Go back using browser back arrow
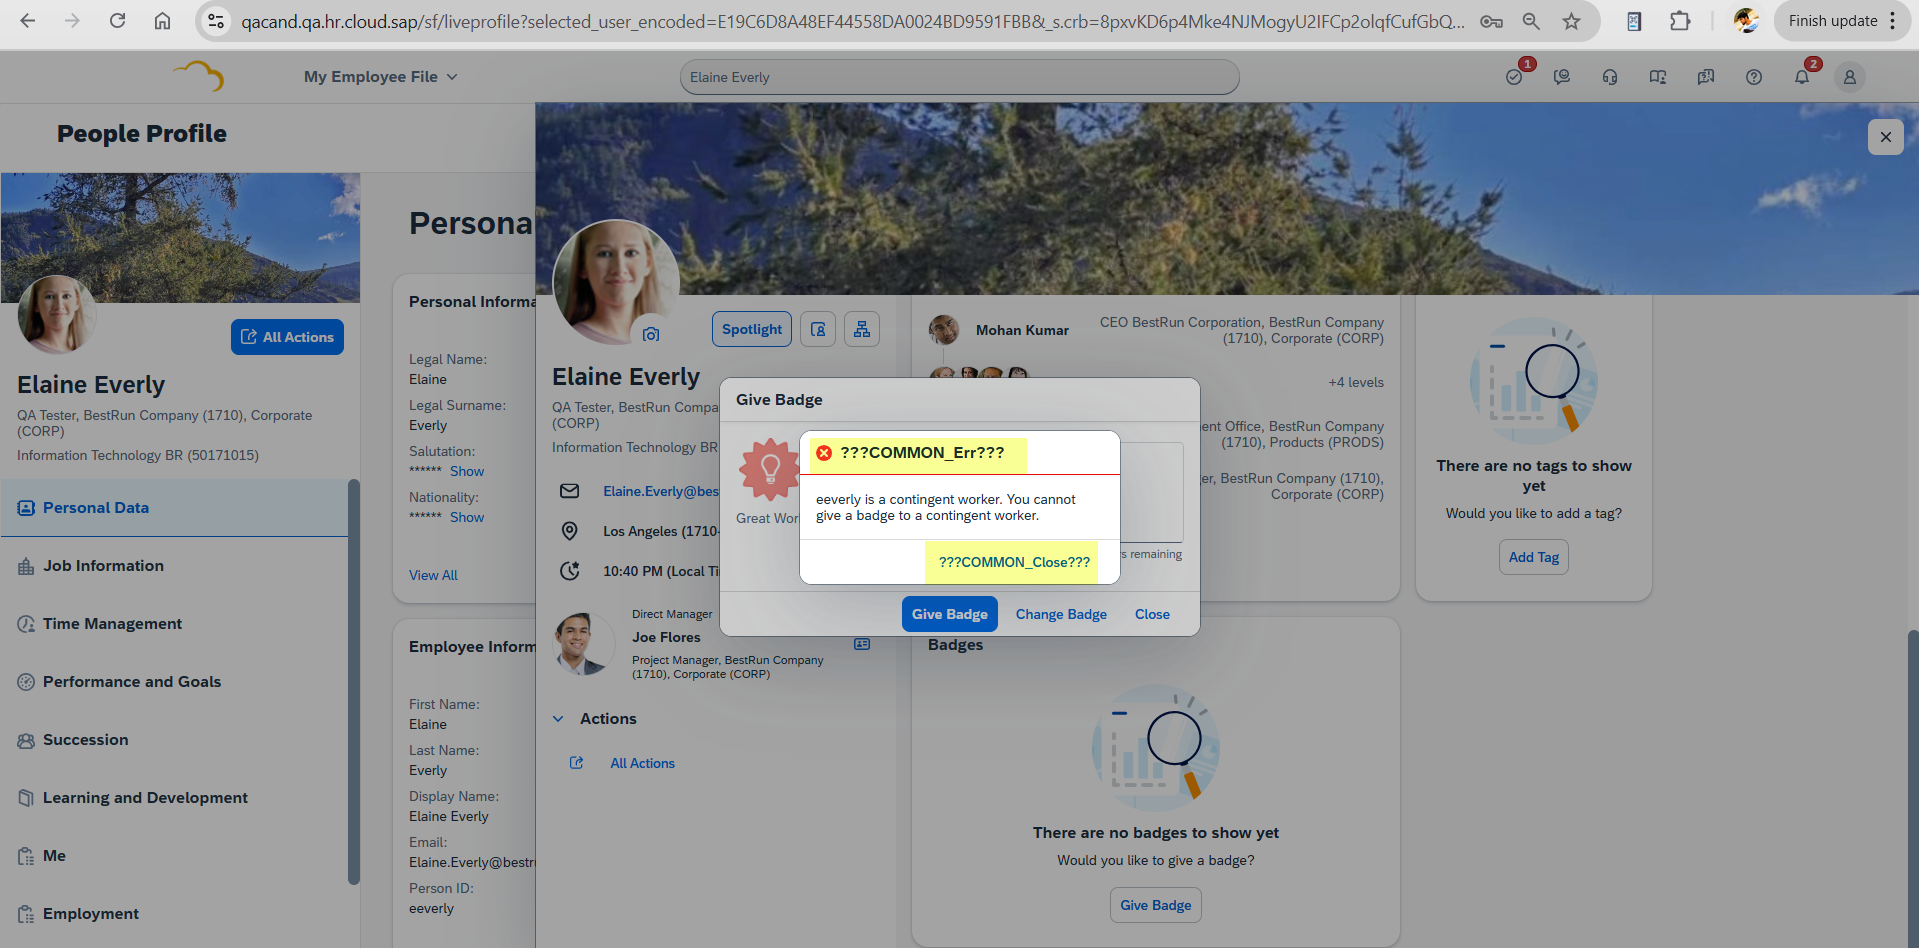The height and width of the screenshot is (948, 1919). coord(27,21)
